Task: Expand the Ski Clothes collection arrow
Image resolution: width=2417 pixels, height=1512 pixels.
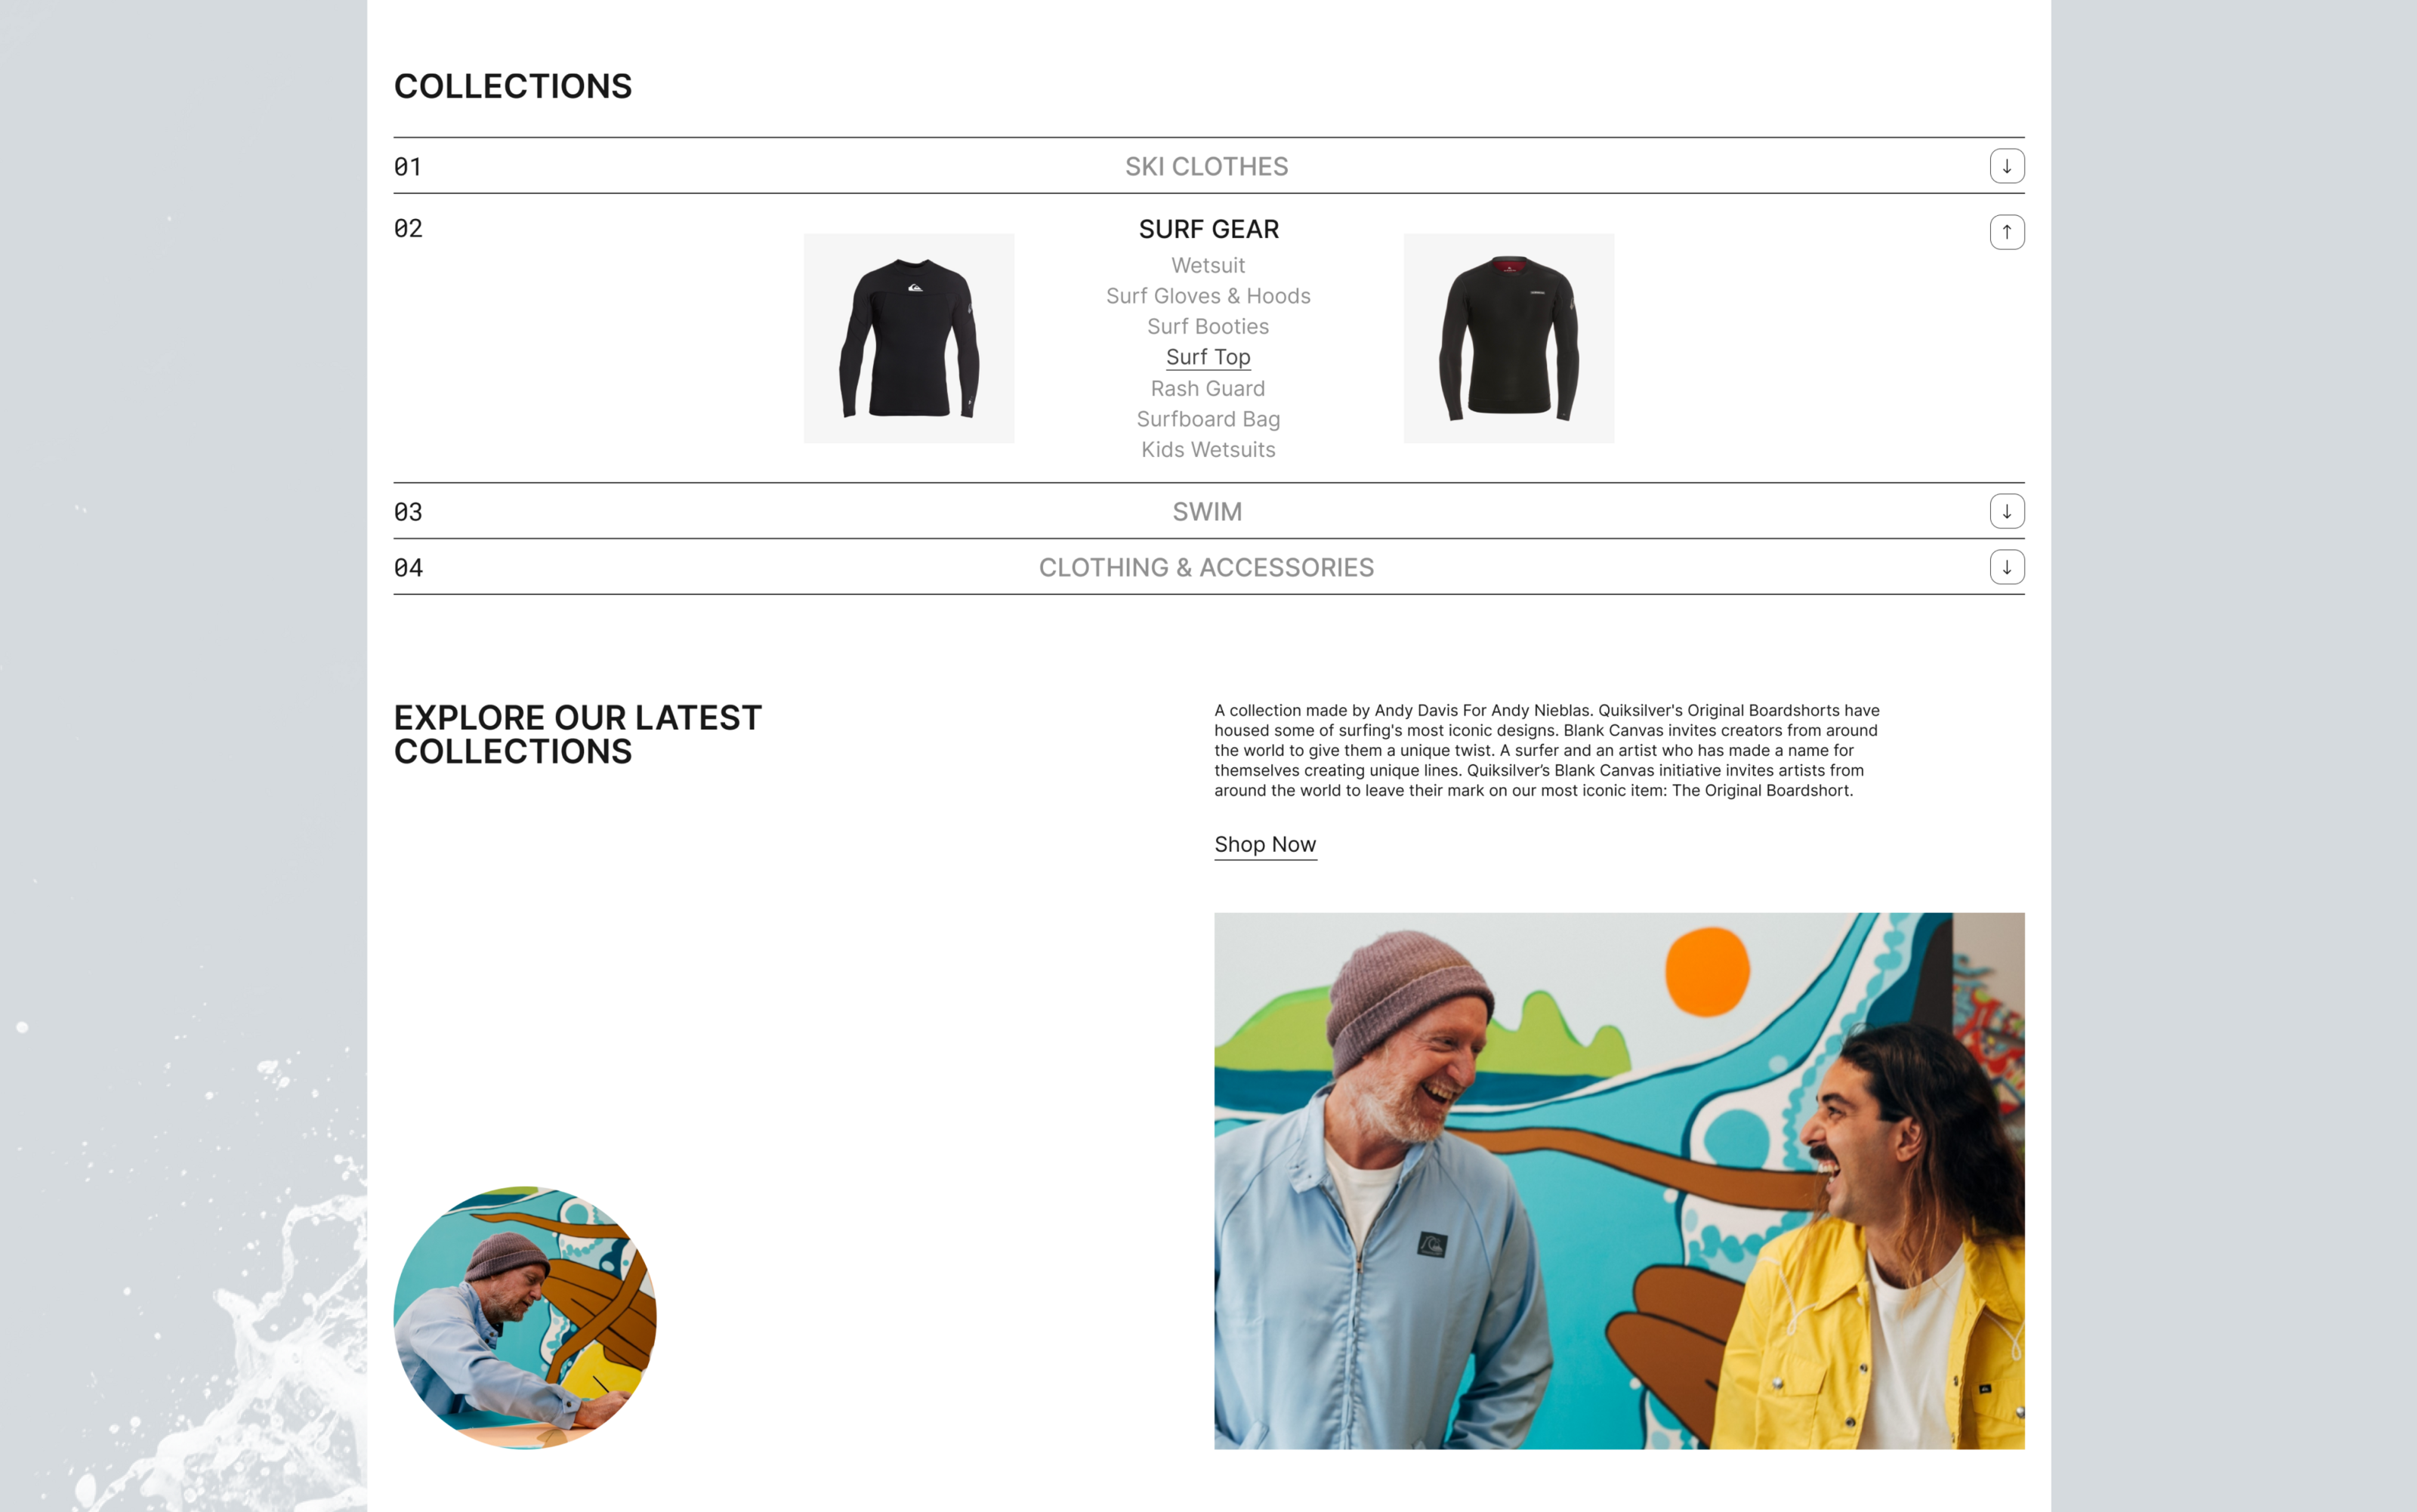Action: coord(2006,166)
